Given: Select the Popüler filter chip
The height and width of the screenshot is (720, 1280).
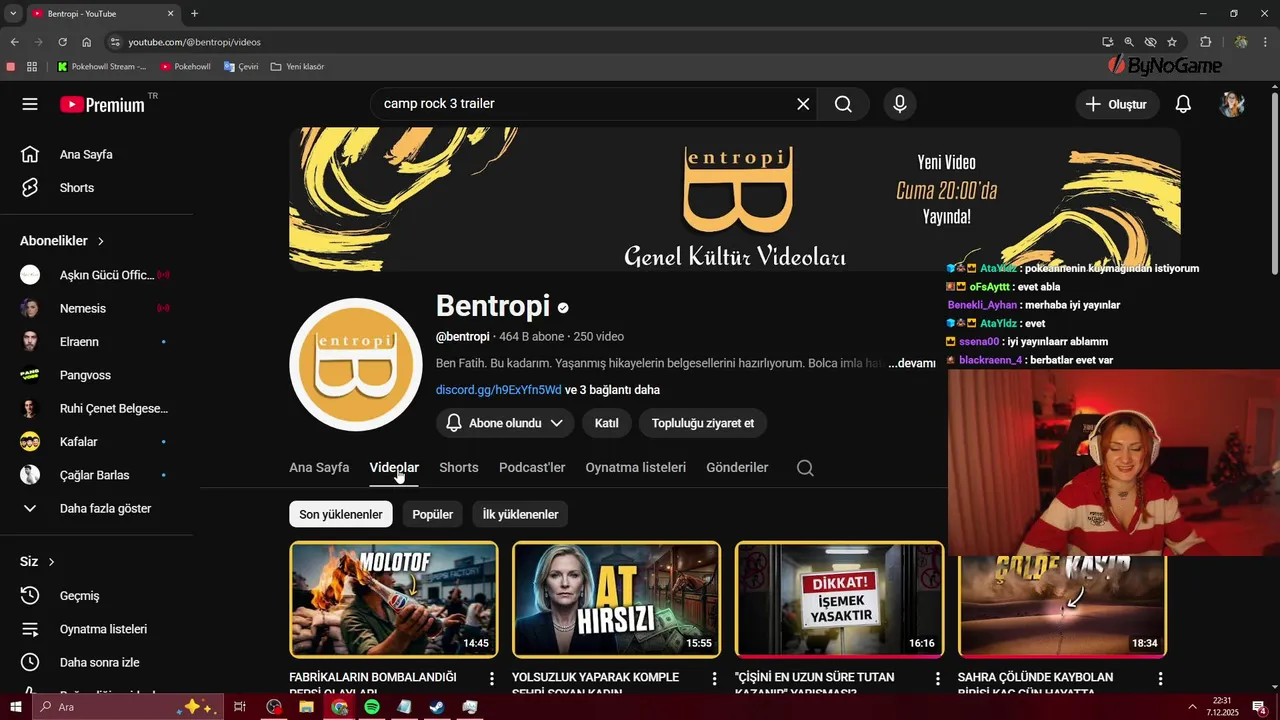Looking at the screenshot, I should [432, 514].
